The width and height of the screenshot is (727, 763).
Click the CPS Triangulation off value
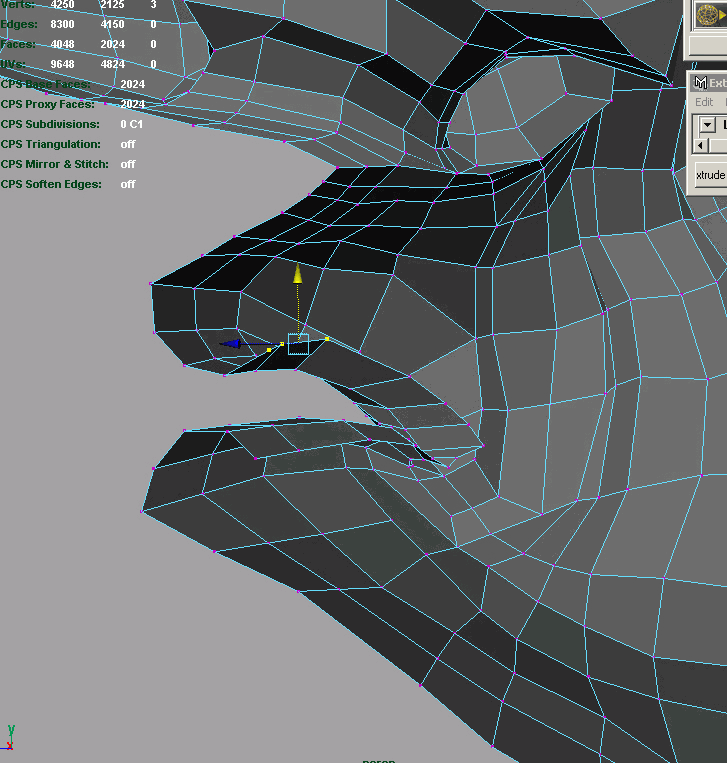pyautogui.click(x=128, y=144)
